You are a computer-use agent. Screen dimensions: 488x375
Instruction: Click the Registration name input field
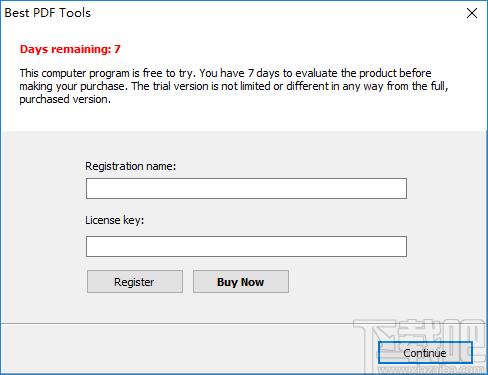pos(246,188)
